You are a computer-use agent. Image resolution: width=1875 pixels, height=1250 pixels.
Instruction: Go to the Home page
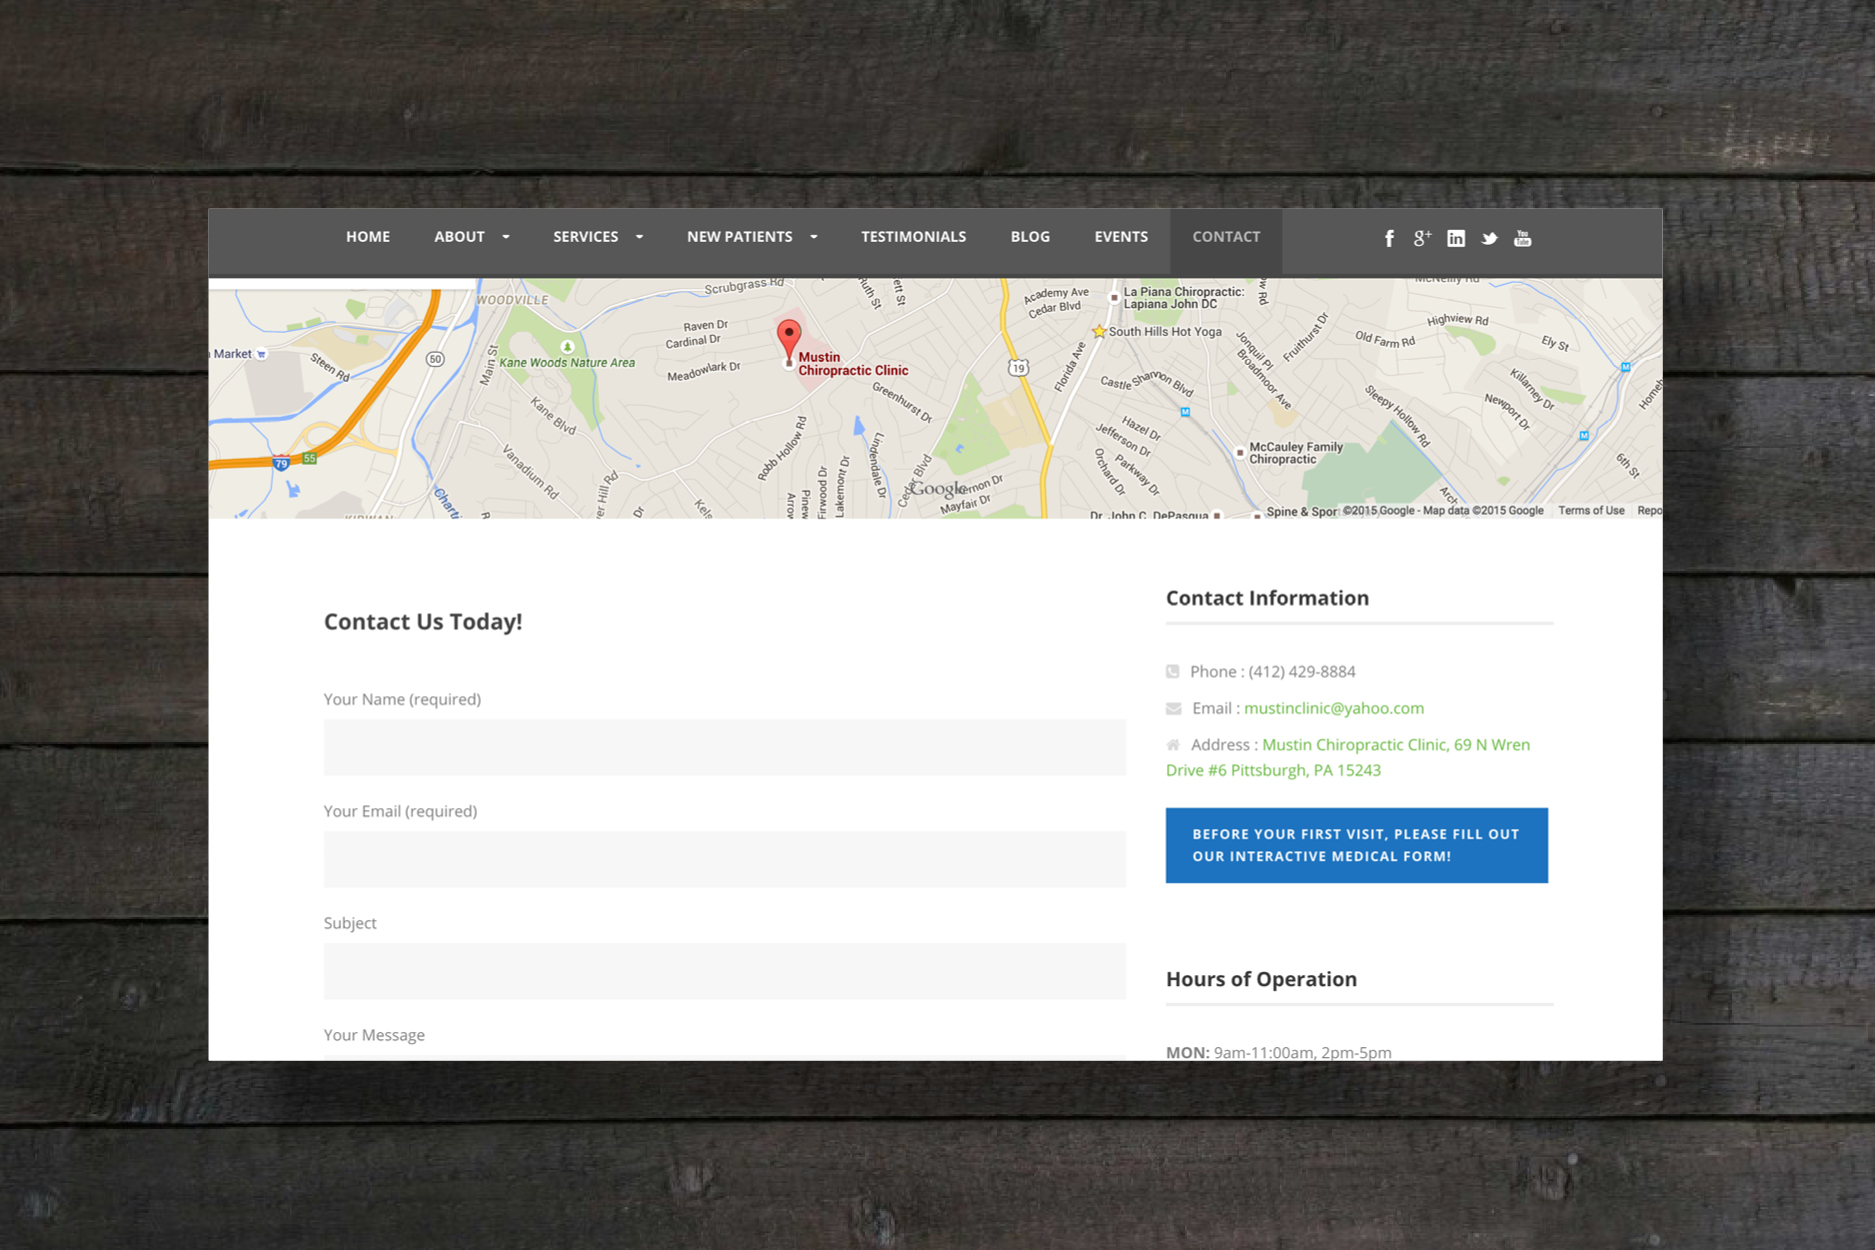[368, 237]
